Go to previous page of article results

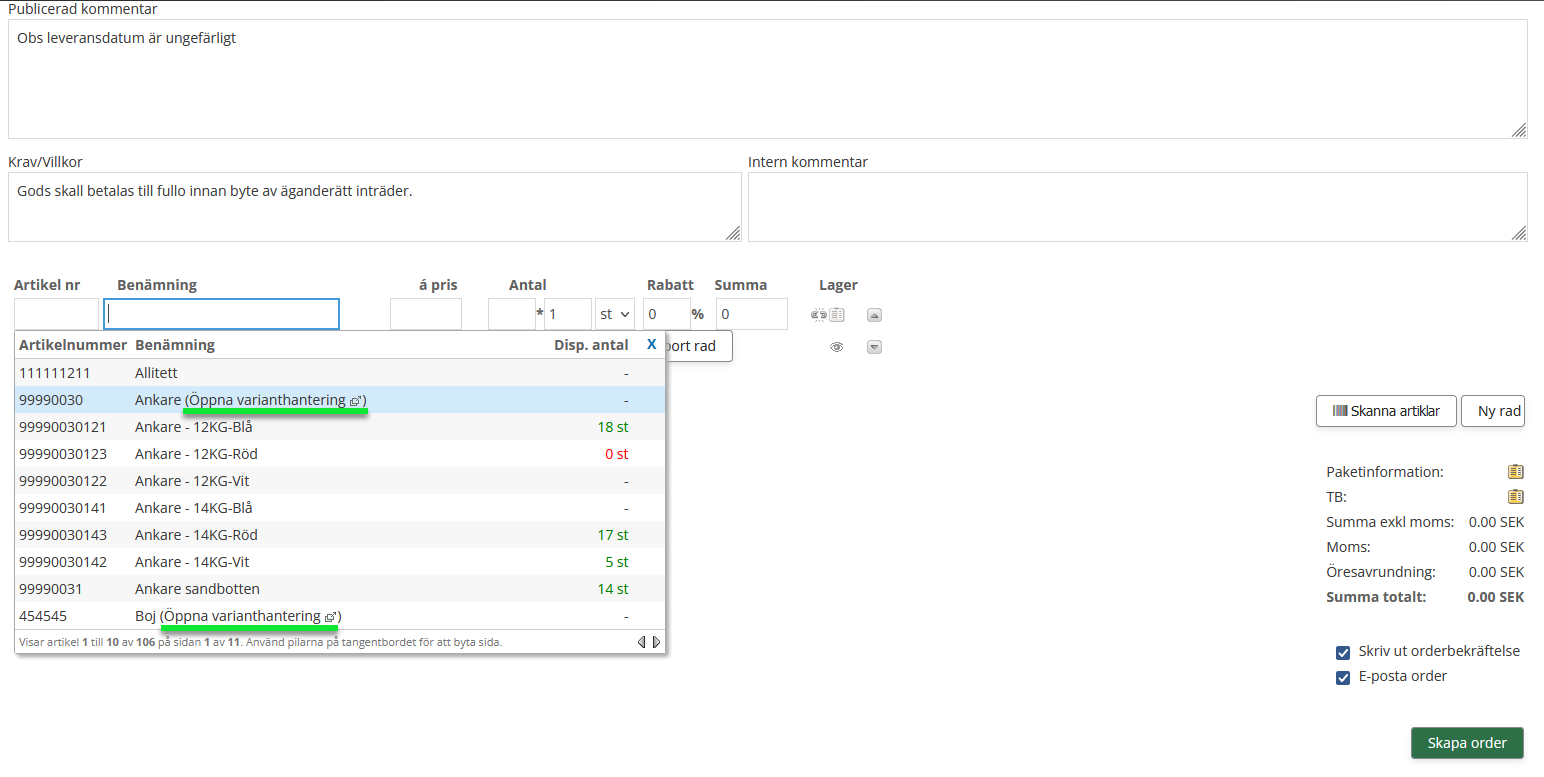pyautogui.click(x=642, y=642)
